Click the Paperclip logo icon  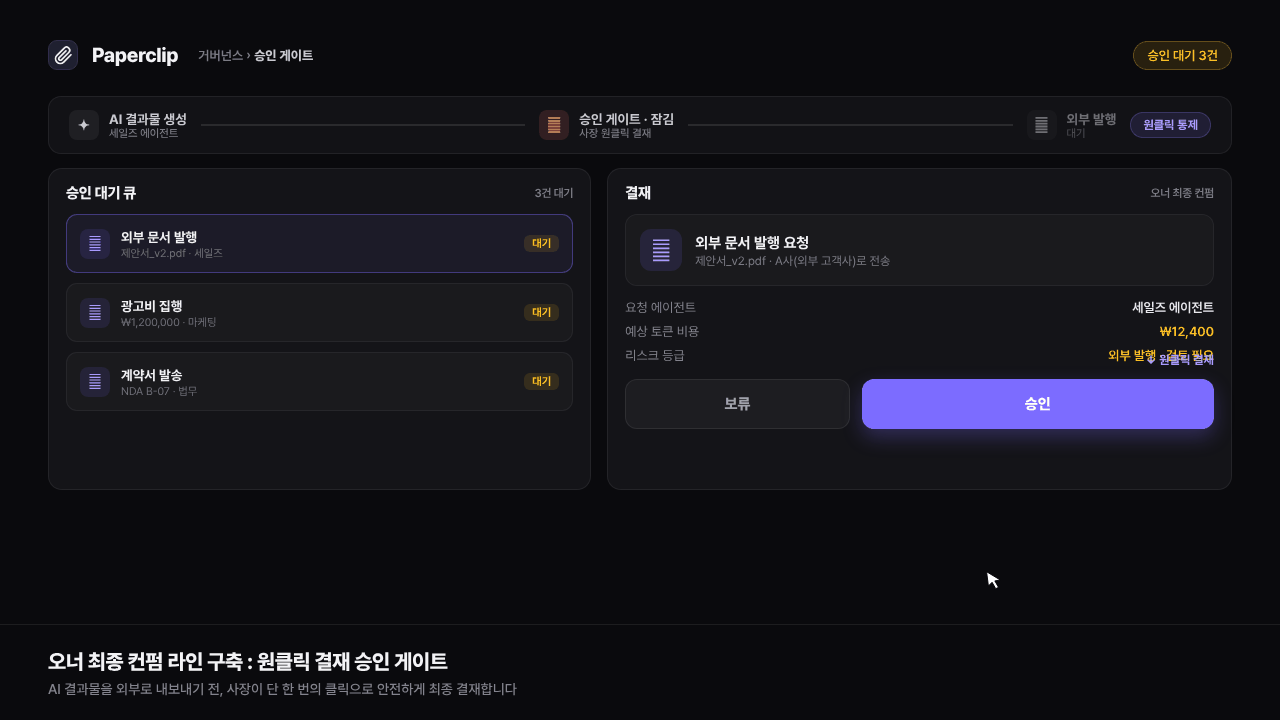(x=63, y=55)
